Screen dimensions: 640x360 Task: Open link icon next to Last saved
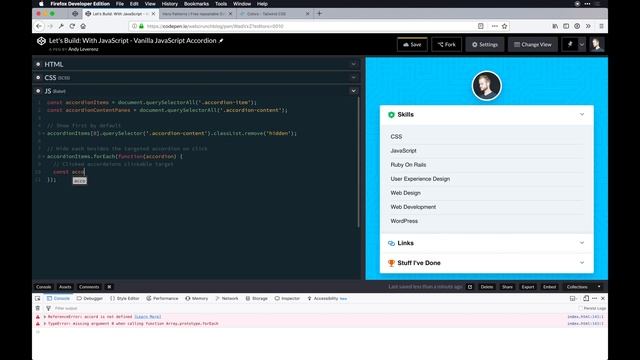(470, 287)
